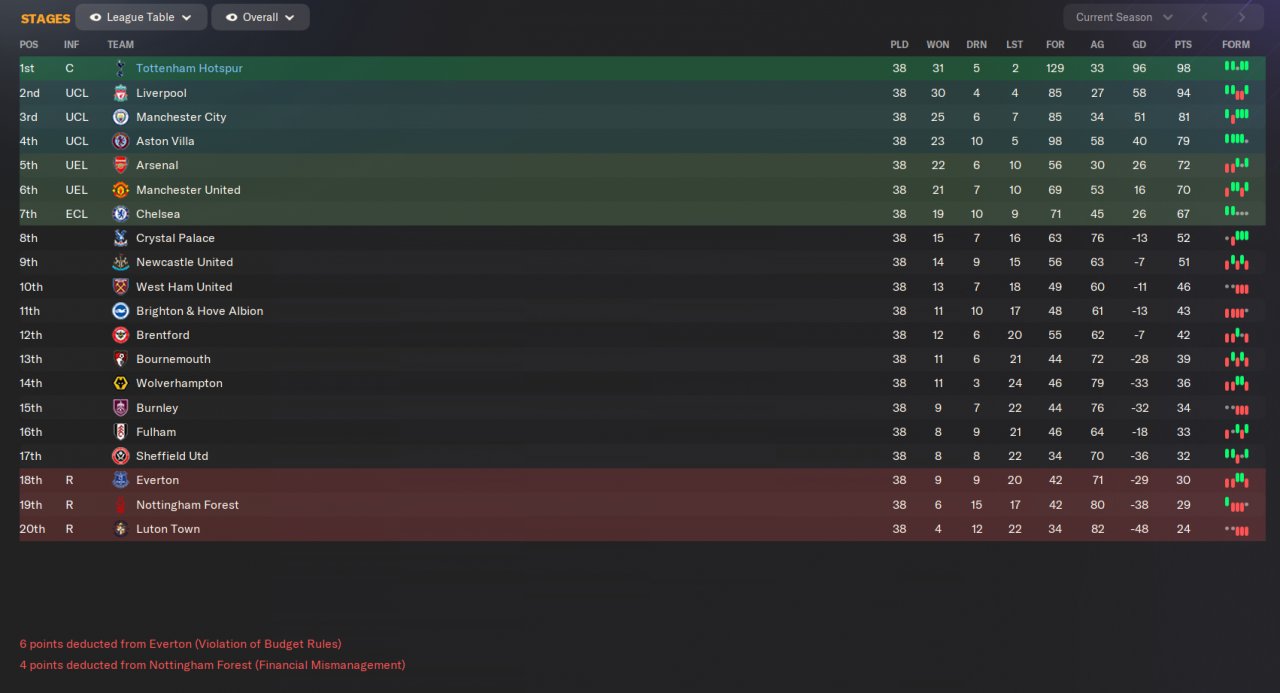Viewport: 1280px width, 693px height.
Task: Expand the Overall filter dropdown
Action: (x=260, y=17)
